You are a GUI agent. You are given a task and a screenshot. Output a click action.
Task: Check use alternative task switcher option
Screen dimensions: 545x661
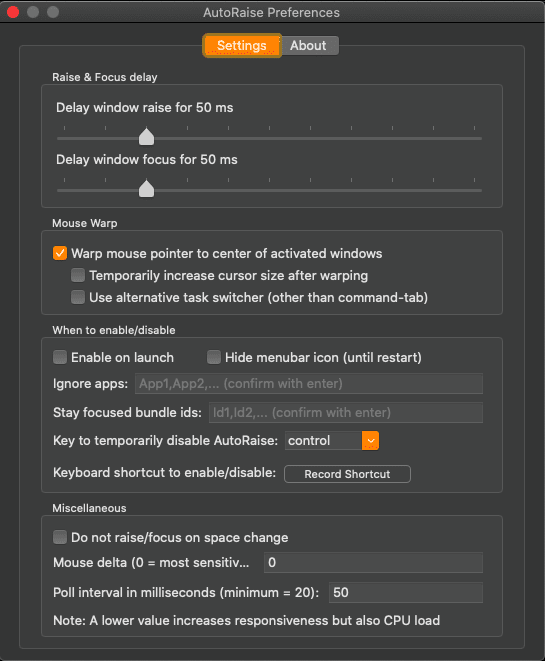click(78, 297)
